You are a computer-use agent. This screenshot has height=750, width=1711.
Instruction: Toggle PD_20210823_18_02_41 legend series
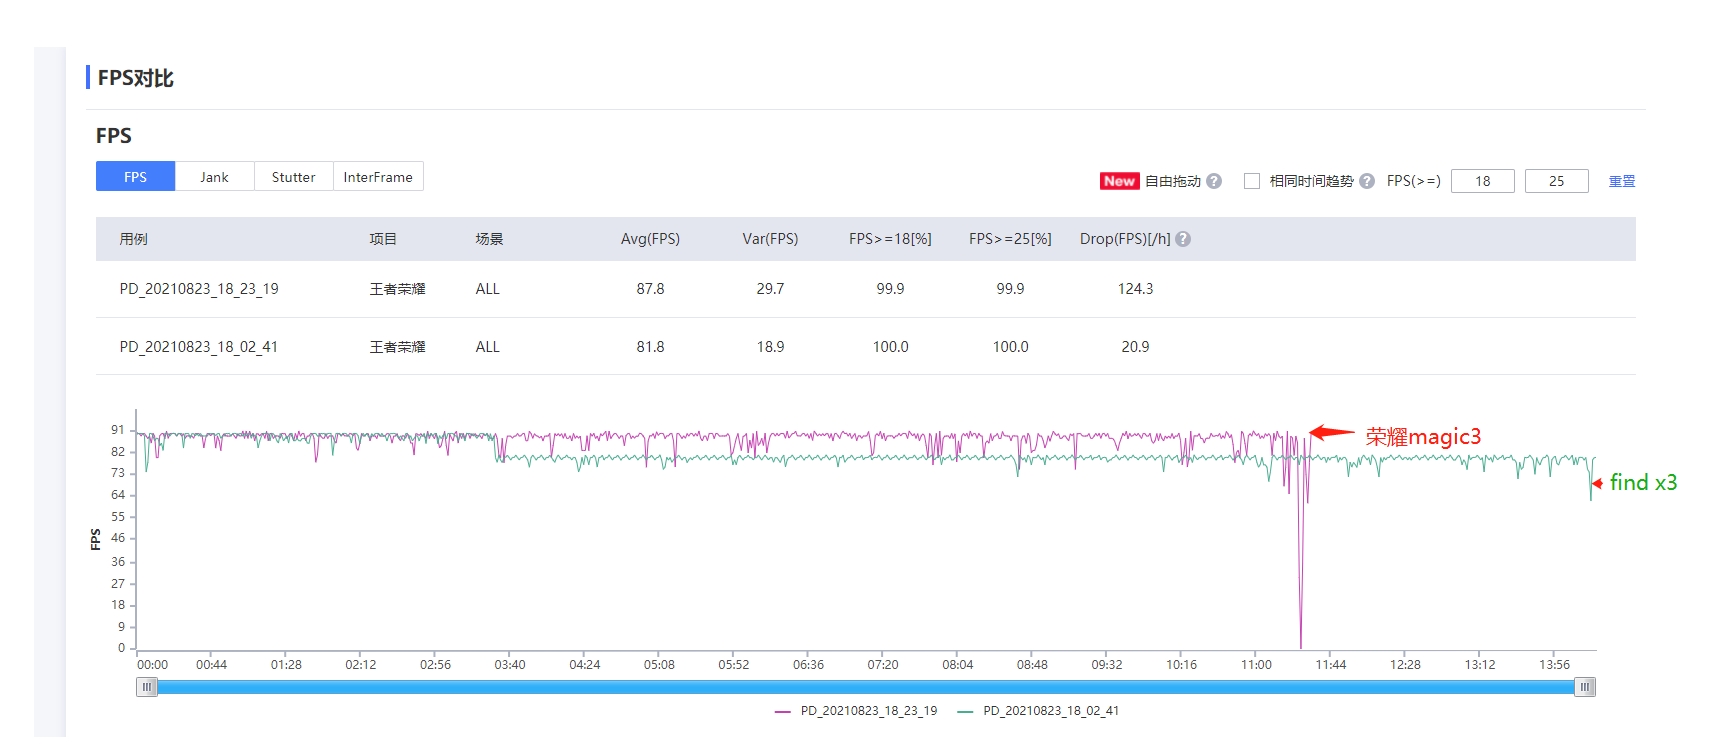1038,711
